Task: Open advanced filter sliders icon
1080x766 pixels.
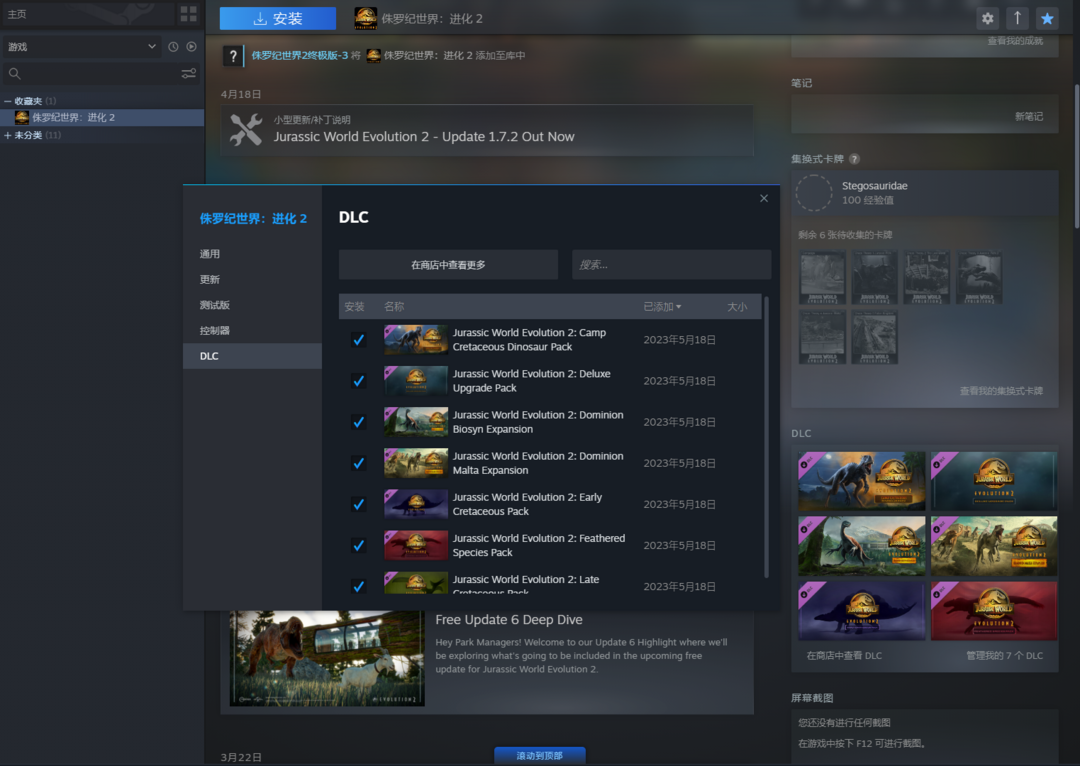Action: click(x=188, y=74)
